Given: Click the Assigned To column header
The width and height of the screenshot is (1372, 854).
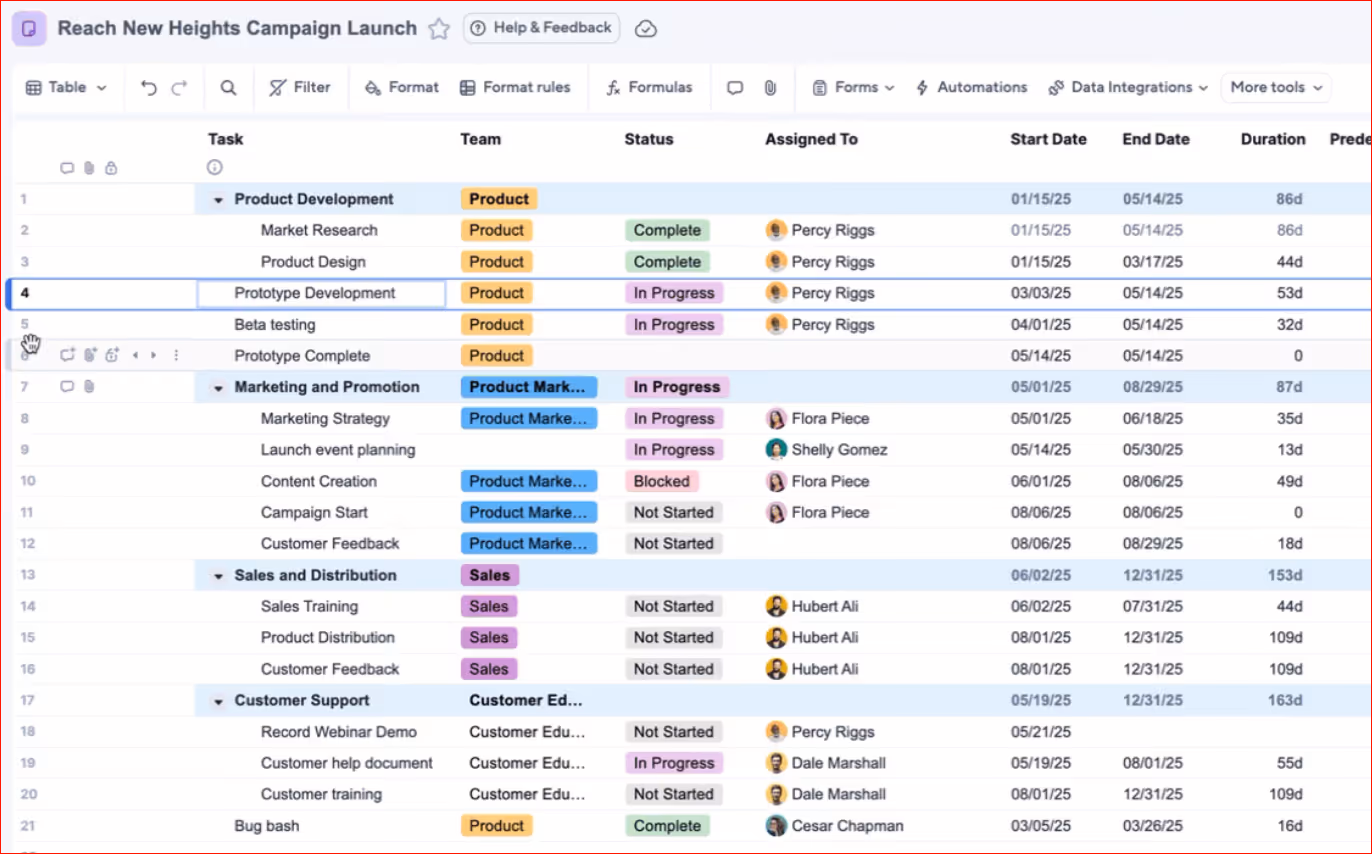Looking at the screenshot, I should tap(811, 139).
